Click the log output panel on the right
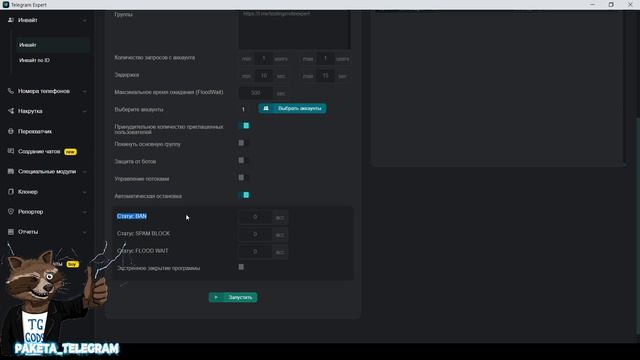The image size is (640, 360). click(498, 88)
